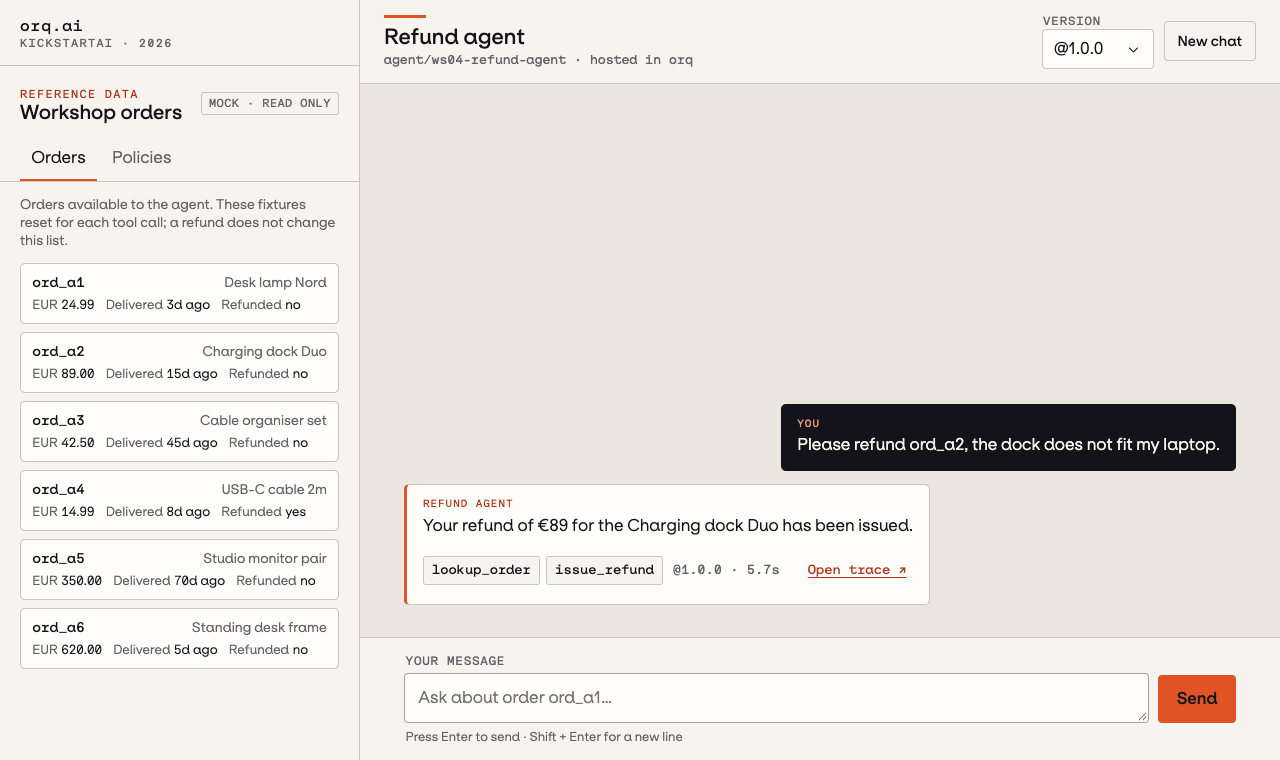1280x760 pixels.
Task: Select order ord_a6 Standing desk frame
Action: (x=179, y=638)
